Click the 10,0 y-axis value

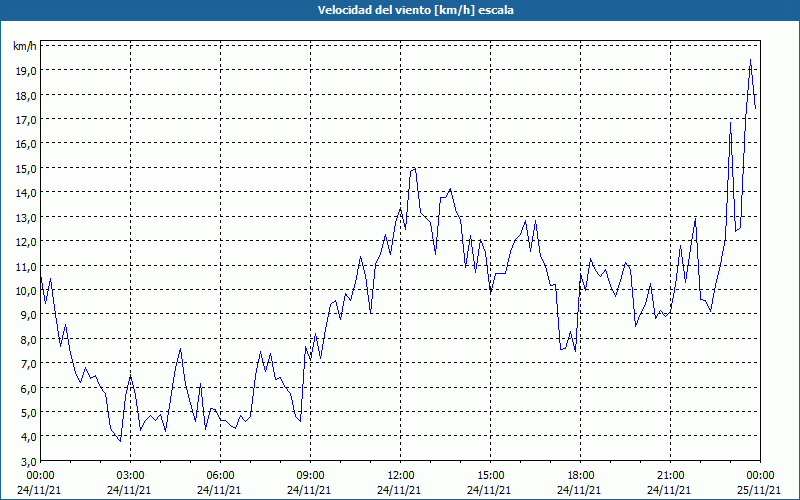(x=27, y=291)
